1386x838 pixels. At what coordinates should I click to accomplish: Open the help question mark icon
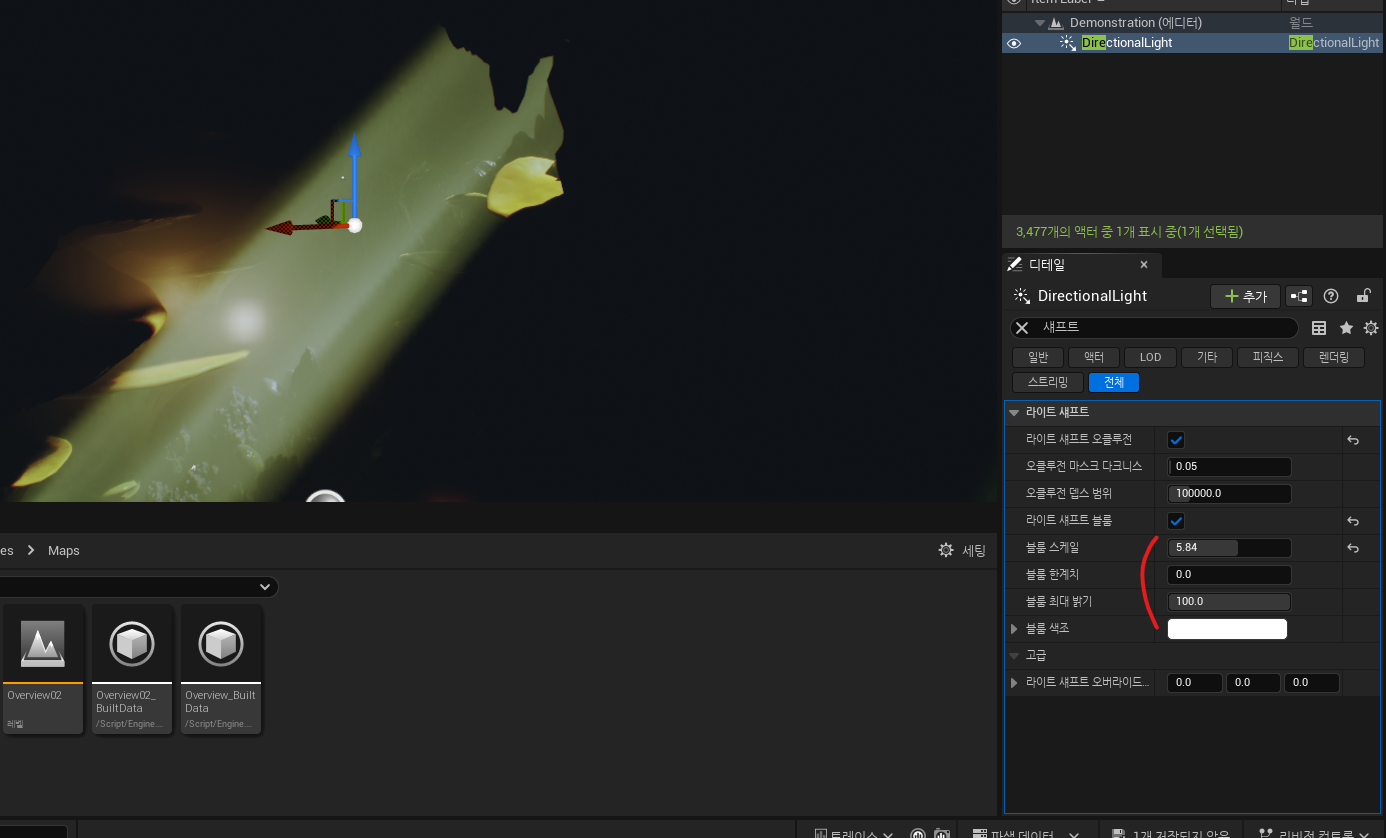(1331, 296)
